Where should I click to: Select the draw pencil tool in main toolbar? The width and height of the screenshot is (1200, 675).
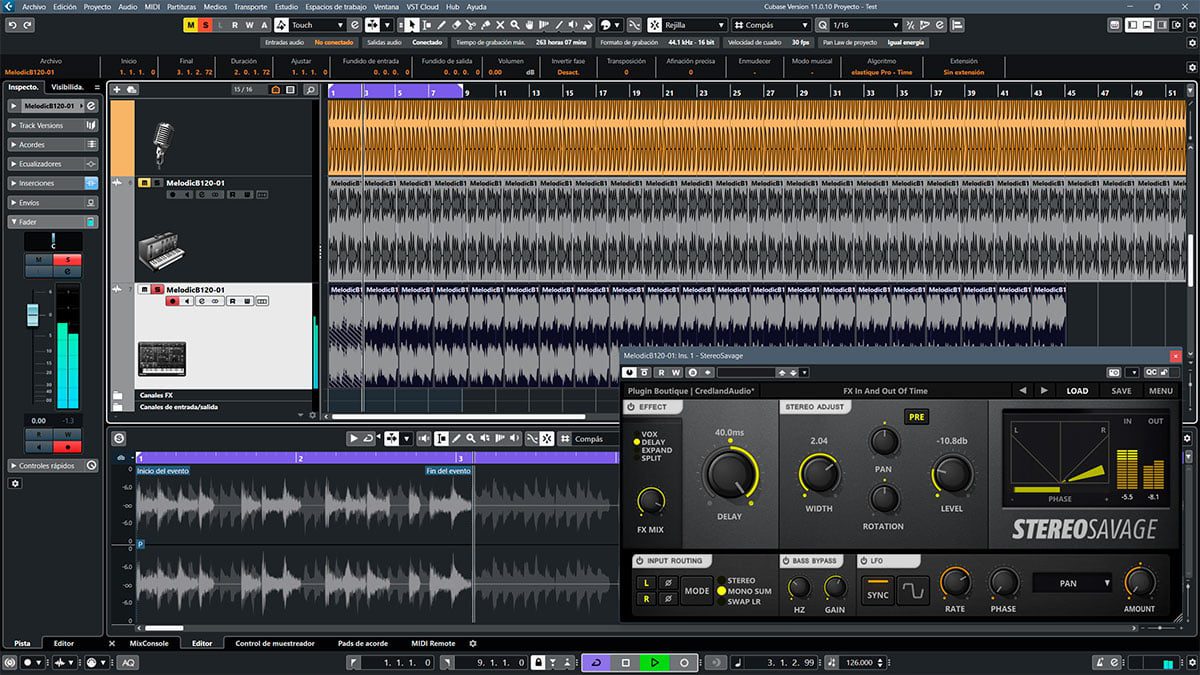coord(441,24)
